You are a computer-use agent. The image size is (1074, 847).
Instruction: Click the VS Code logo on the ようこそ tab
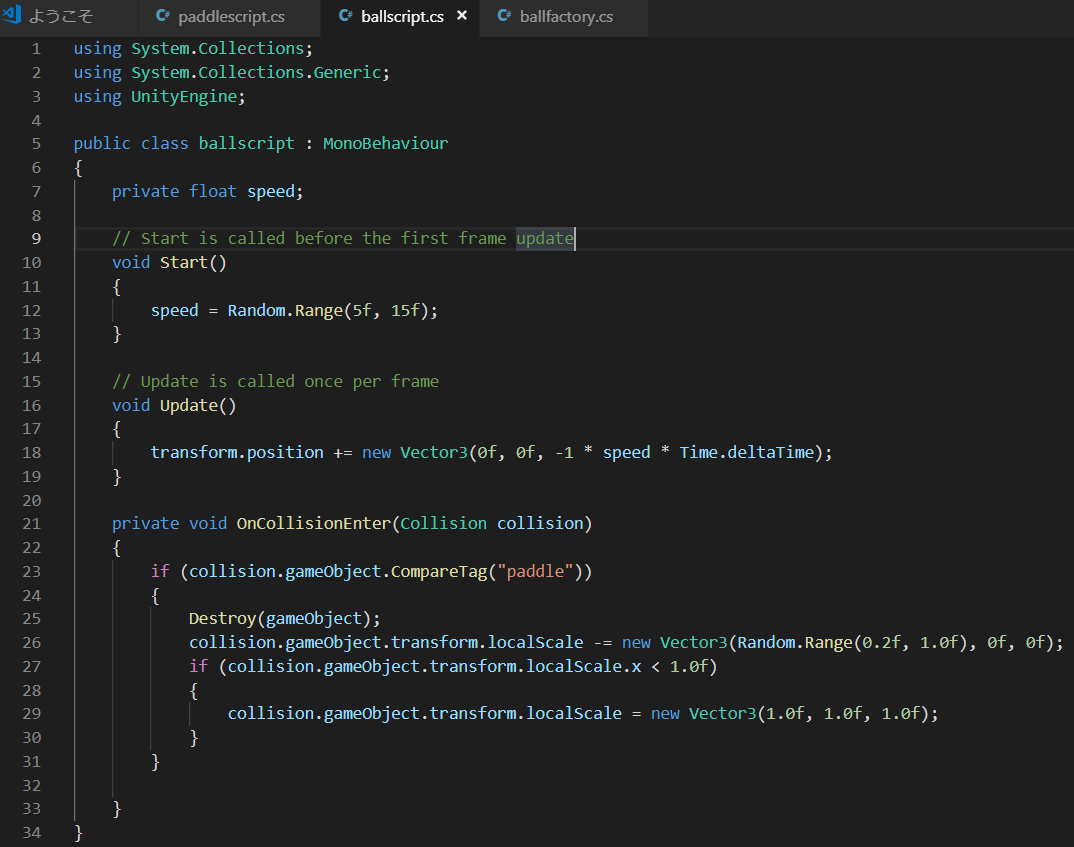pyautogui.click(x=11, y=16)
